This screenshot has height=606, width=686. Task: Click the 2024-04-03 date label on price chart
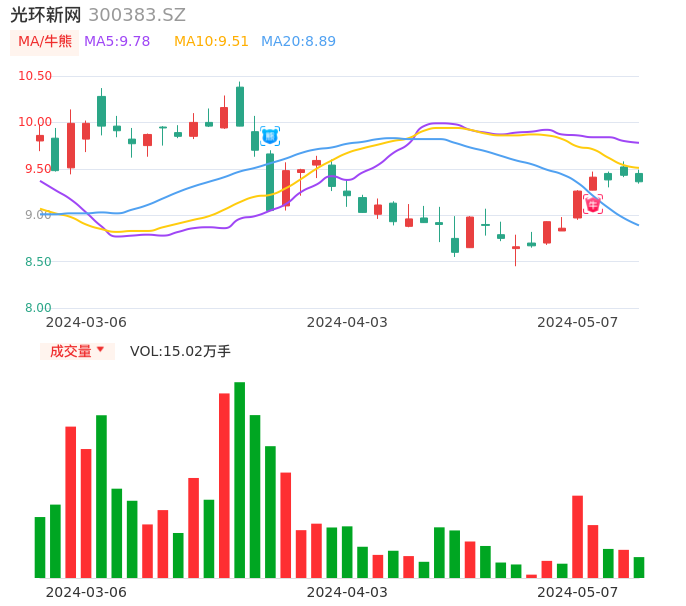coord(347,322)
